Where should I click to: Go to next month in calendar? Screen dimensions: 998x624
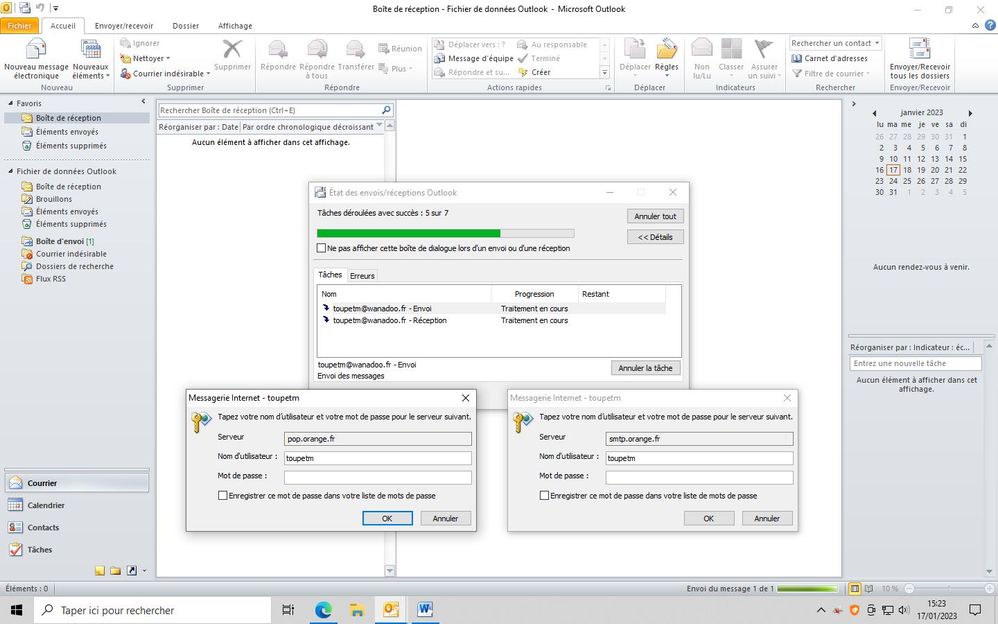(970, 113)
